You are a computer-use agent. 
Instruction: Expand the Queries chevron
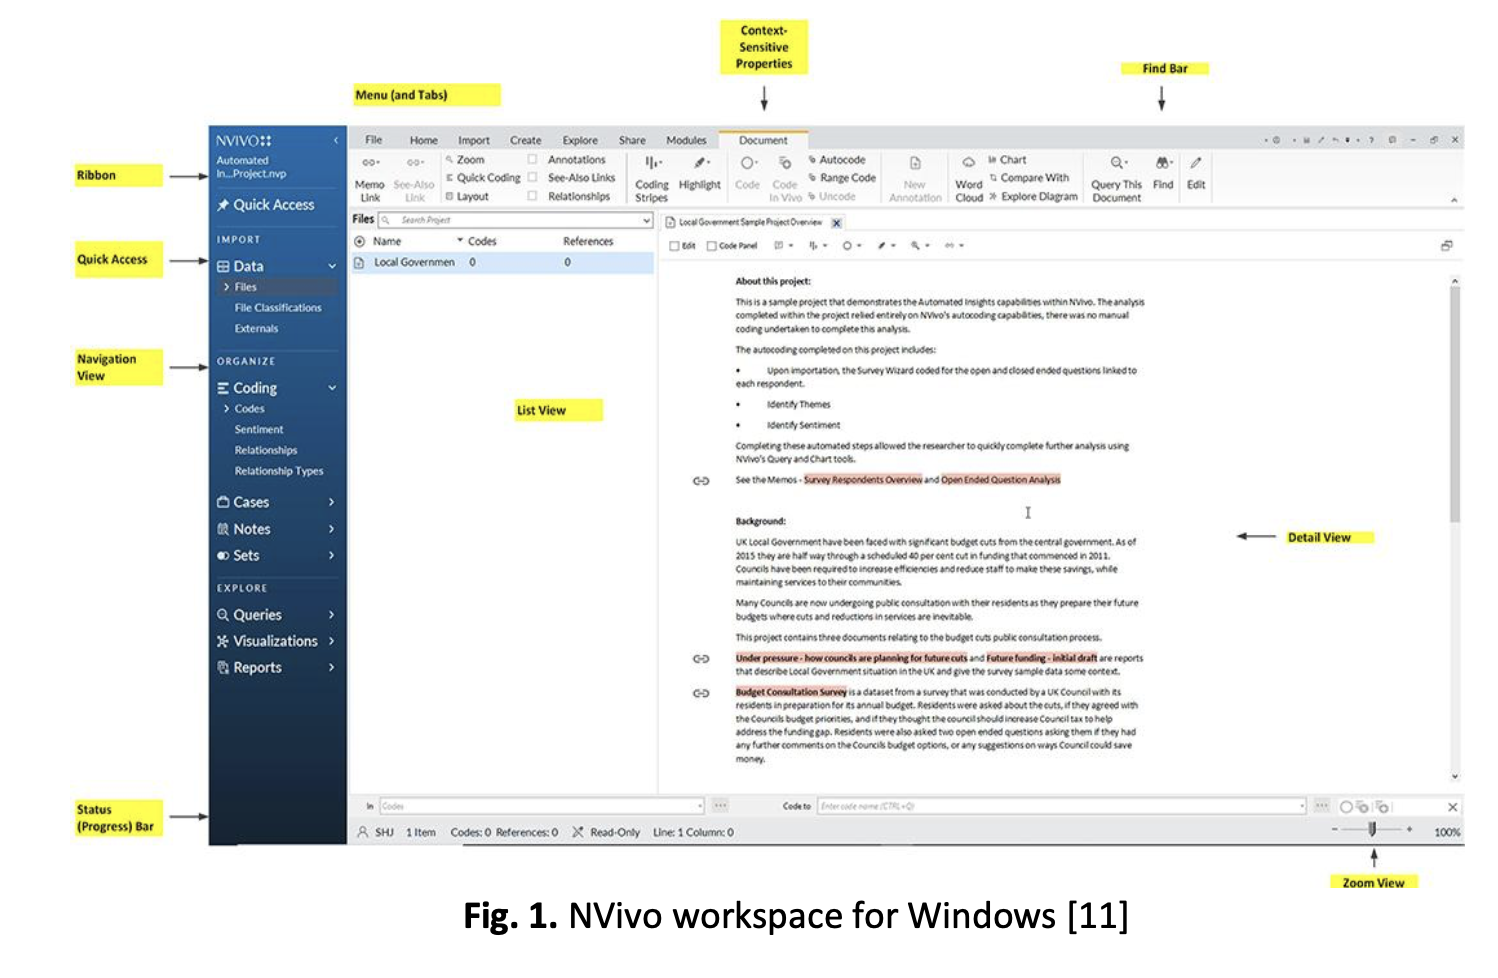coord(331,615)
